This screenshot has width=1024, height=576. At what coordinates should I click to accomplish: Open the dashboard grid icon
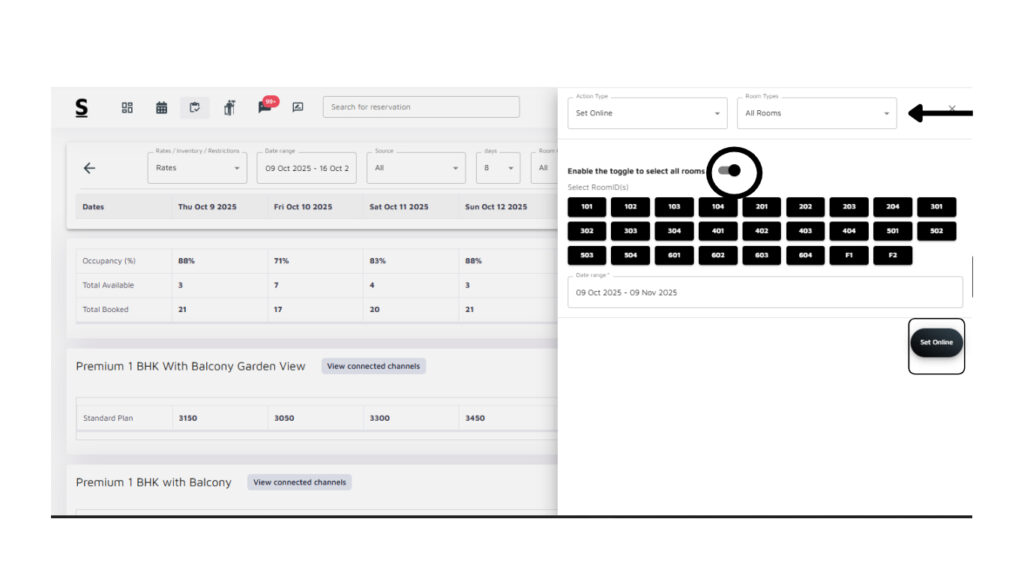coord(127,108)
